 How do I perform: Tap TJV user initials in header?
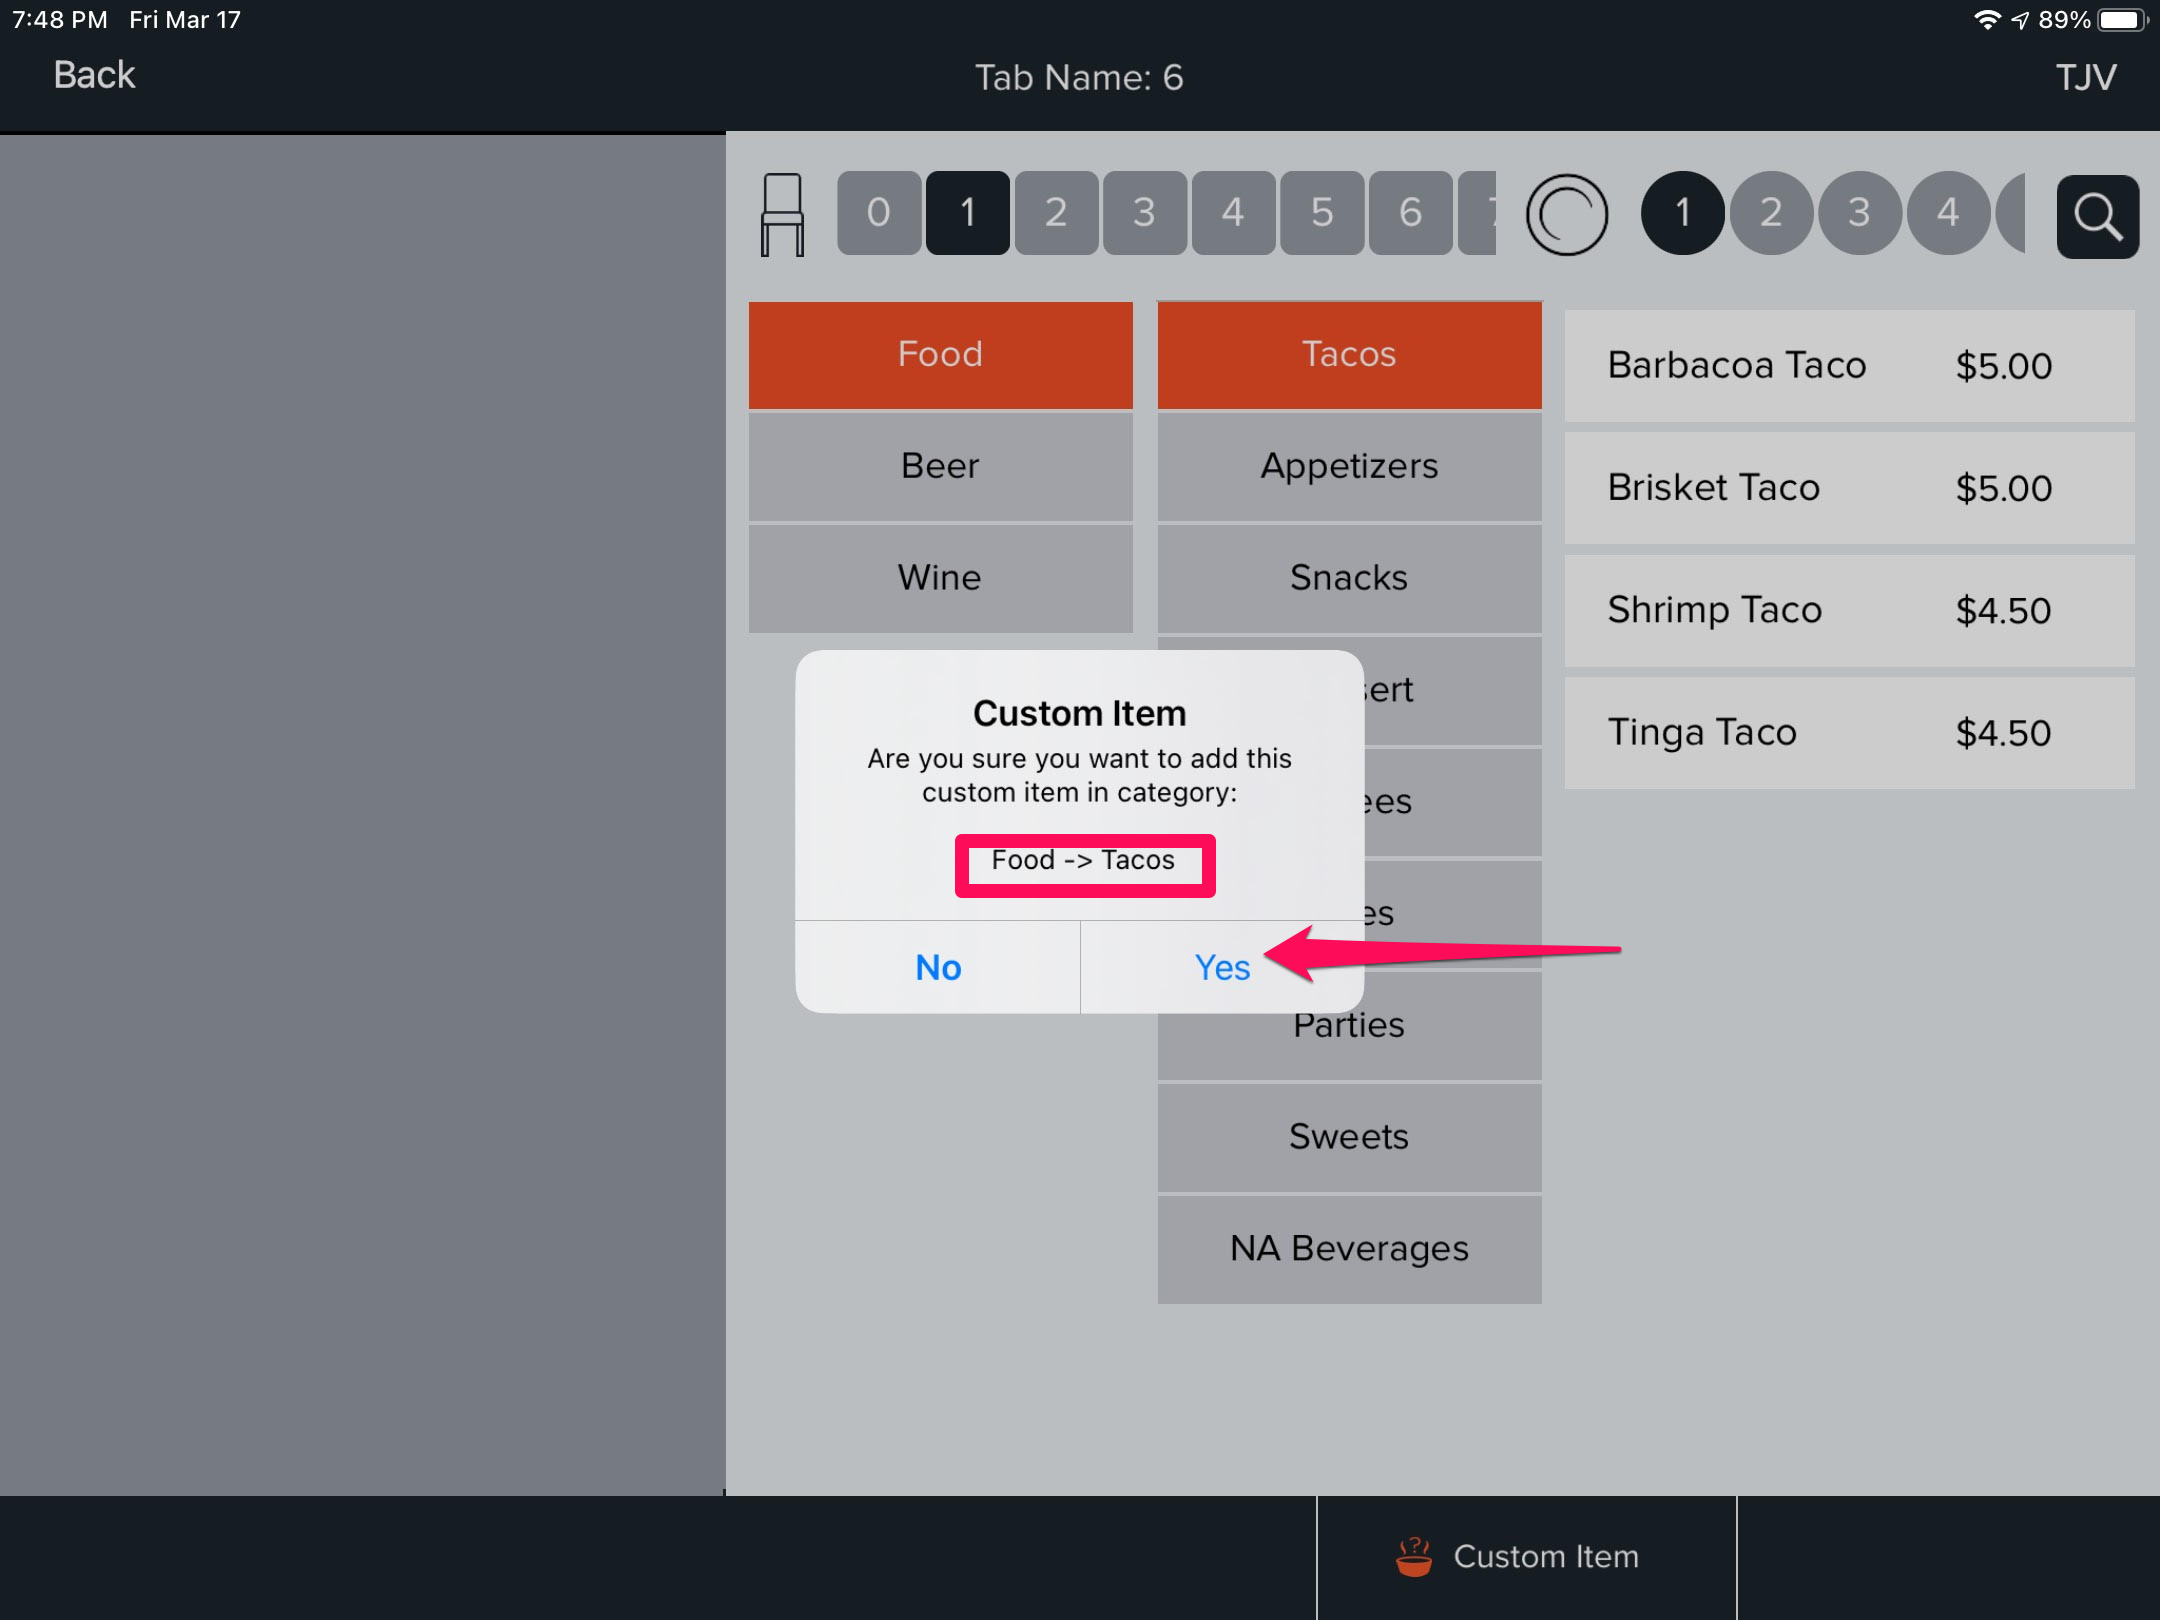[2085, 77]
